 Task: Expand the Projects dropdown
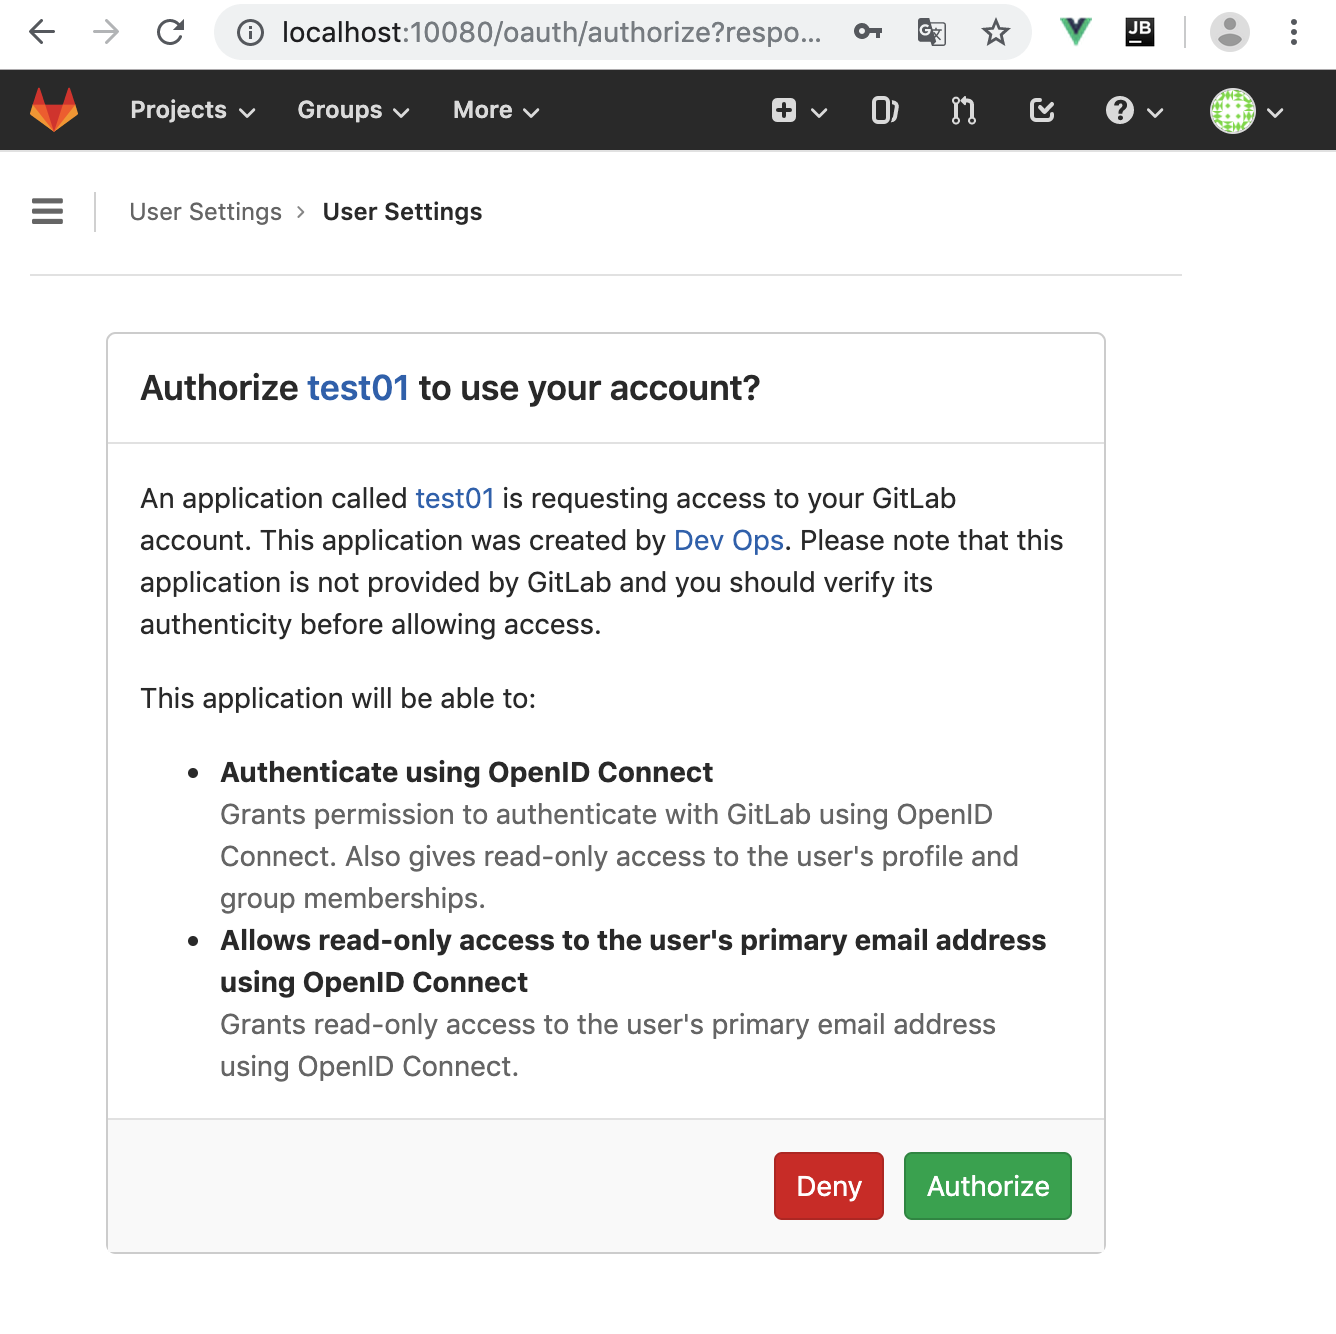point(193,110)
